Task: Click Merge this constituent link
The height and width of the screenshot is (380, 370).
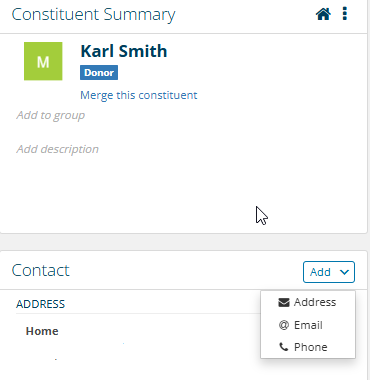Action: pos(139,95)
